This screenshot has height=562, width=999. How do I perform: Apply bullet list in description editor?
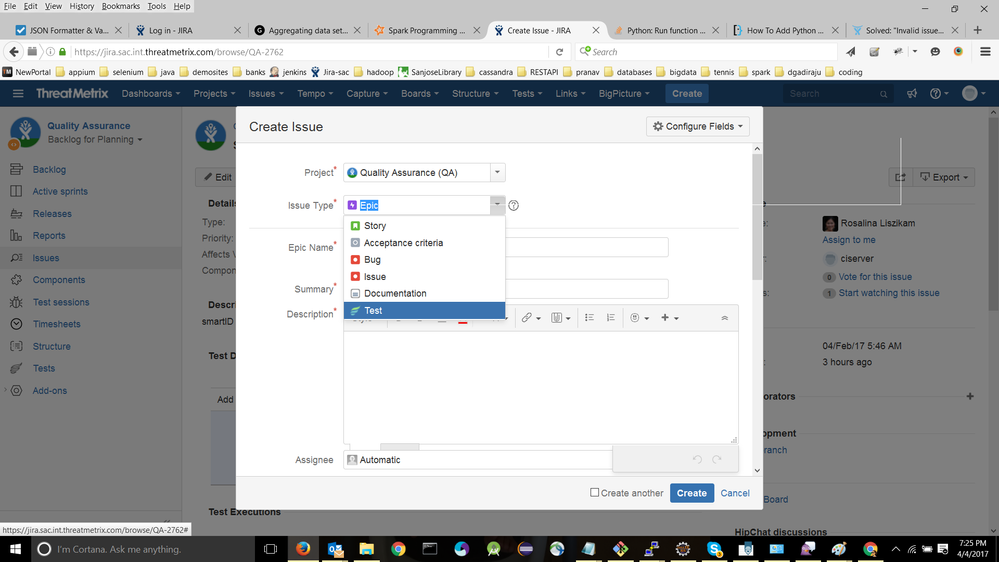(x=589, y=317)
